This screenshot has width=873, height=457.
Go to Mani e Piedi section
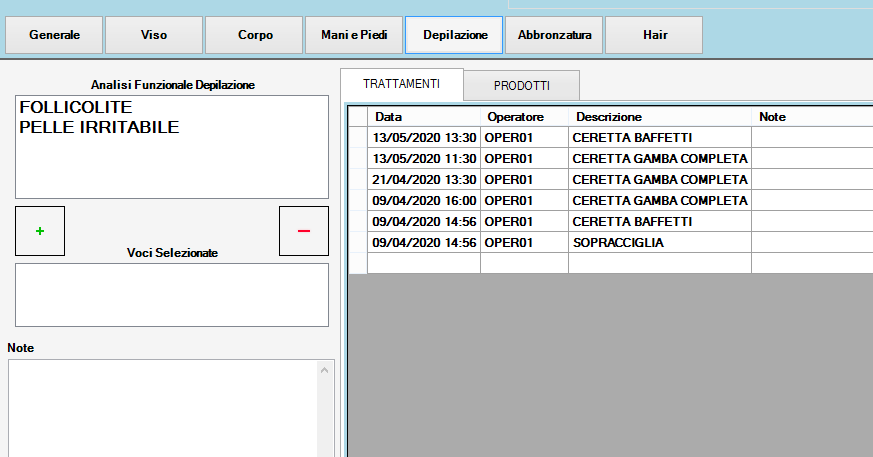coord(354,35)
